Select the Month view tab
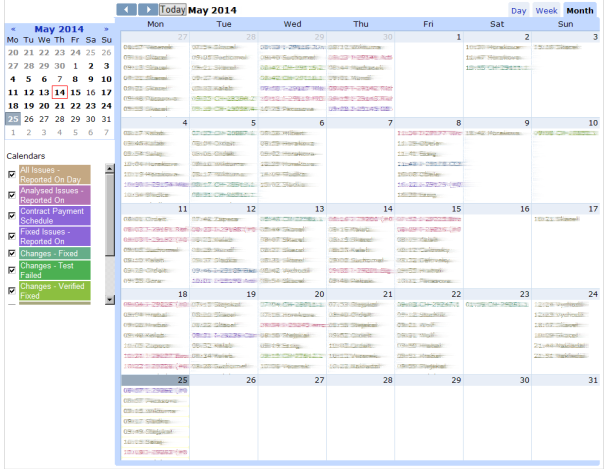This screenshot has height=469, width=604. click(x=580, y=10)
